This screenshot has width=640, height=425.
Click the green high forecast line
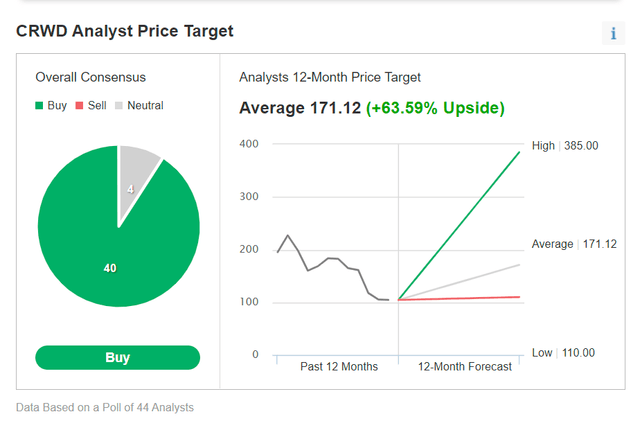pyautogui.click(x=460, y=225)
